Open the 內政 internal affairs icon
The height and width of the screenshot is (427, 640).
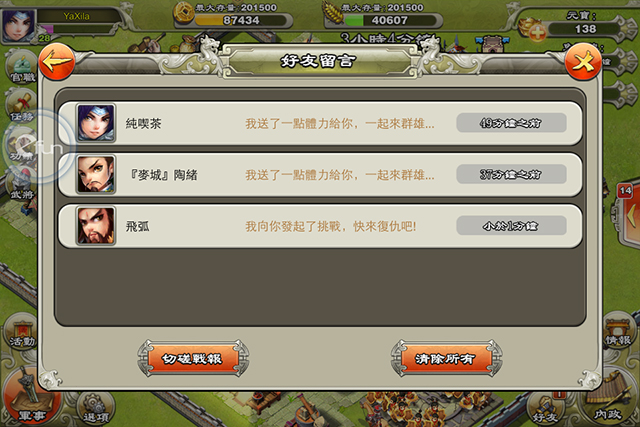click(609, 400)
